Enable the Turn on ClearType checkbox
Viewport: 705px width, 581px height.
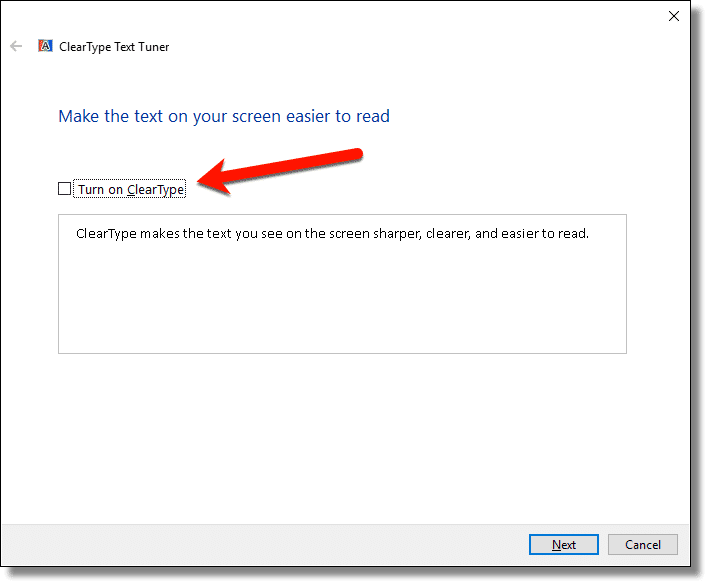click(x=65, y=189)
